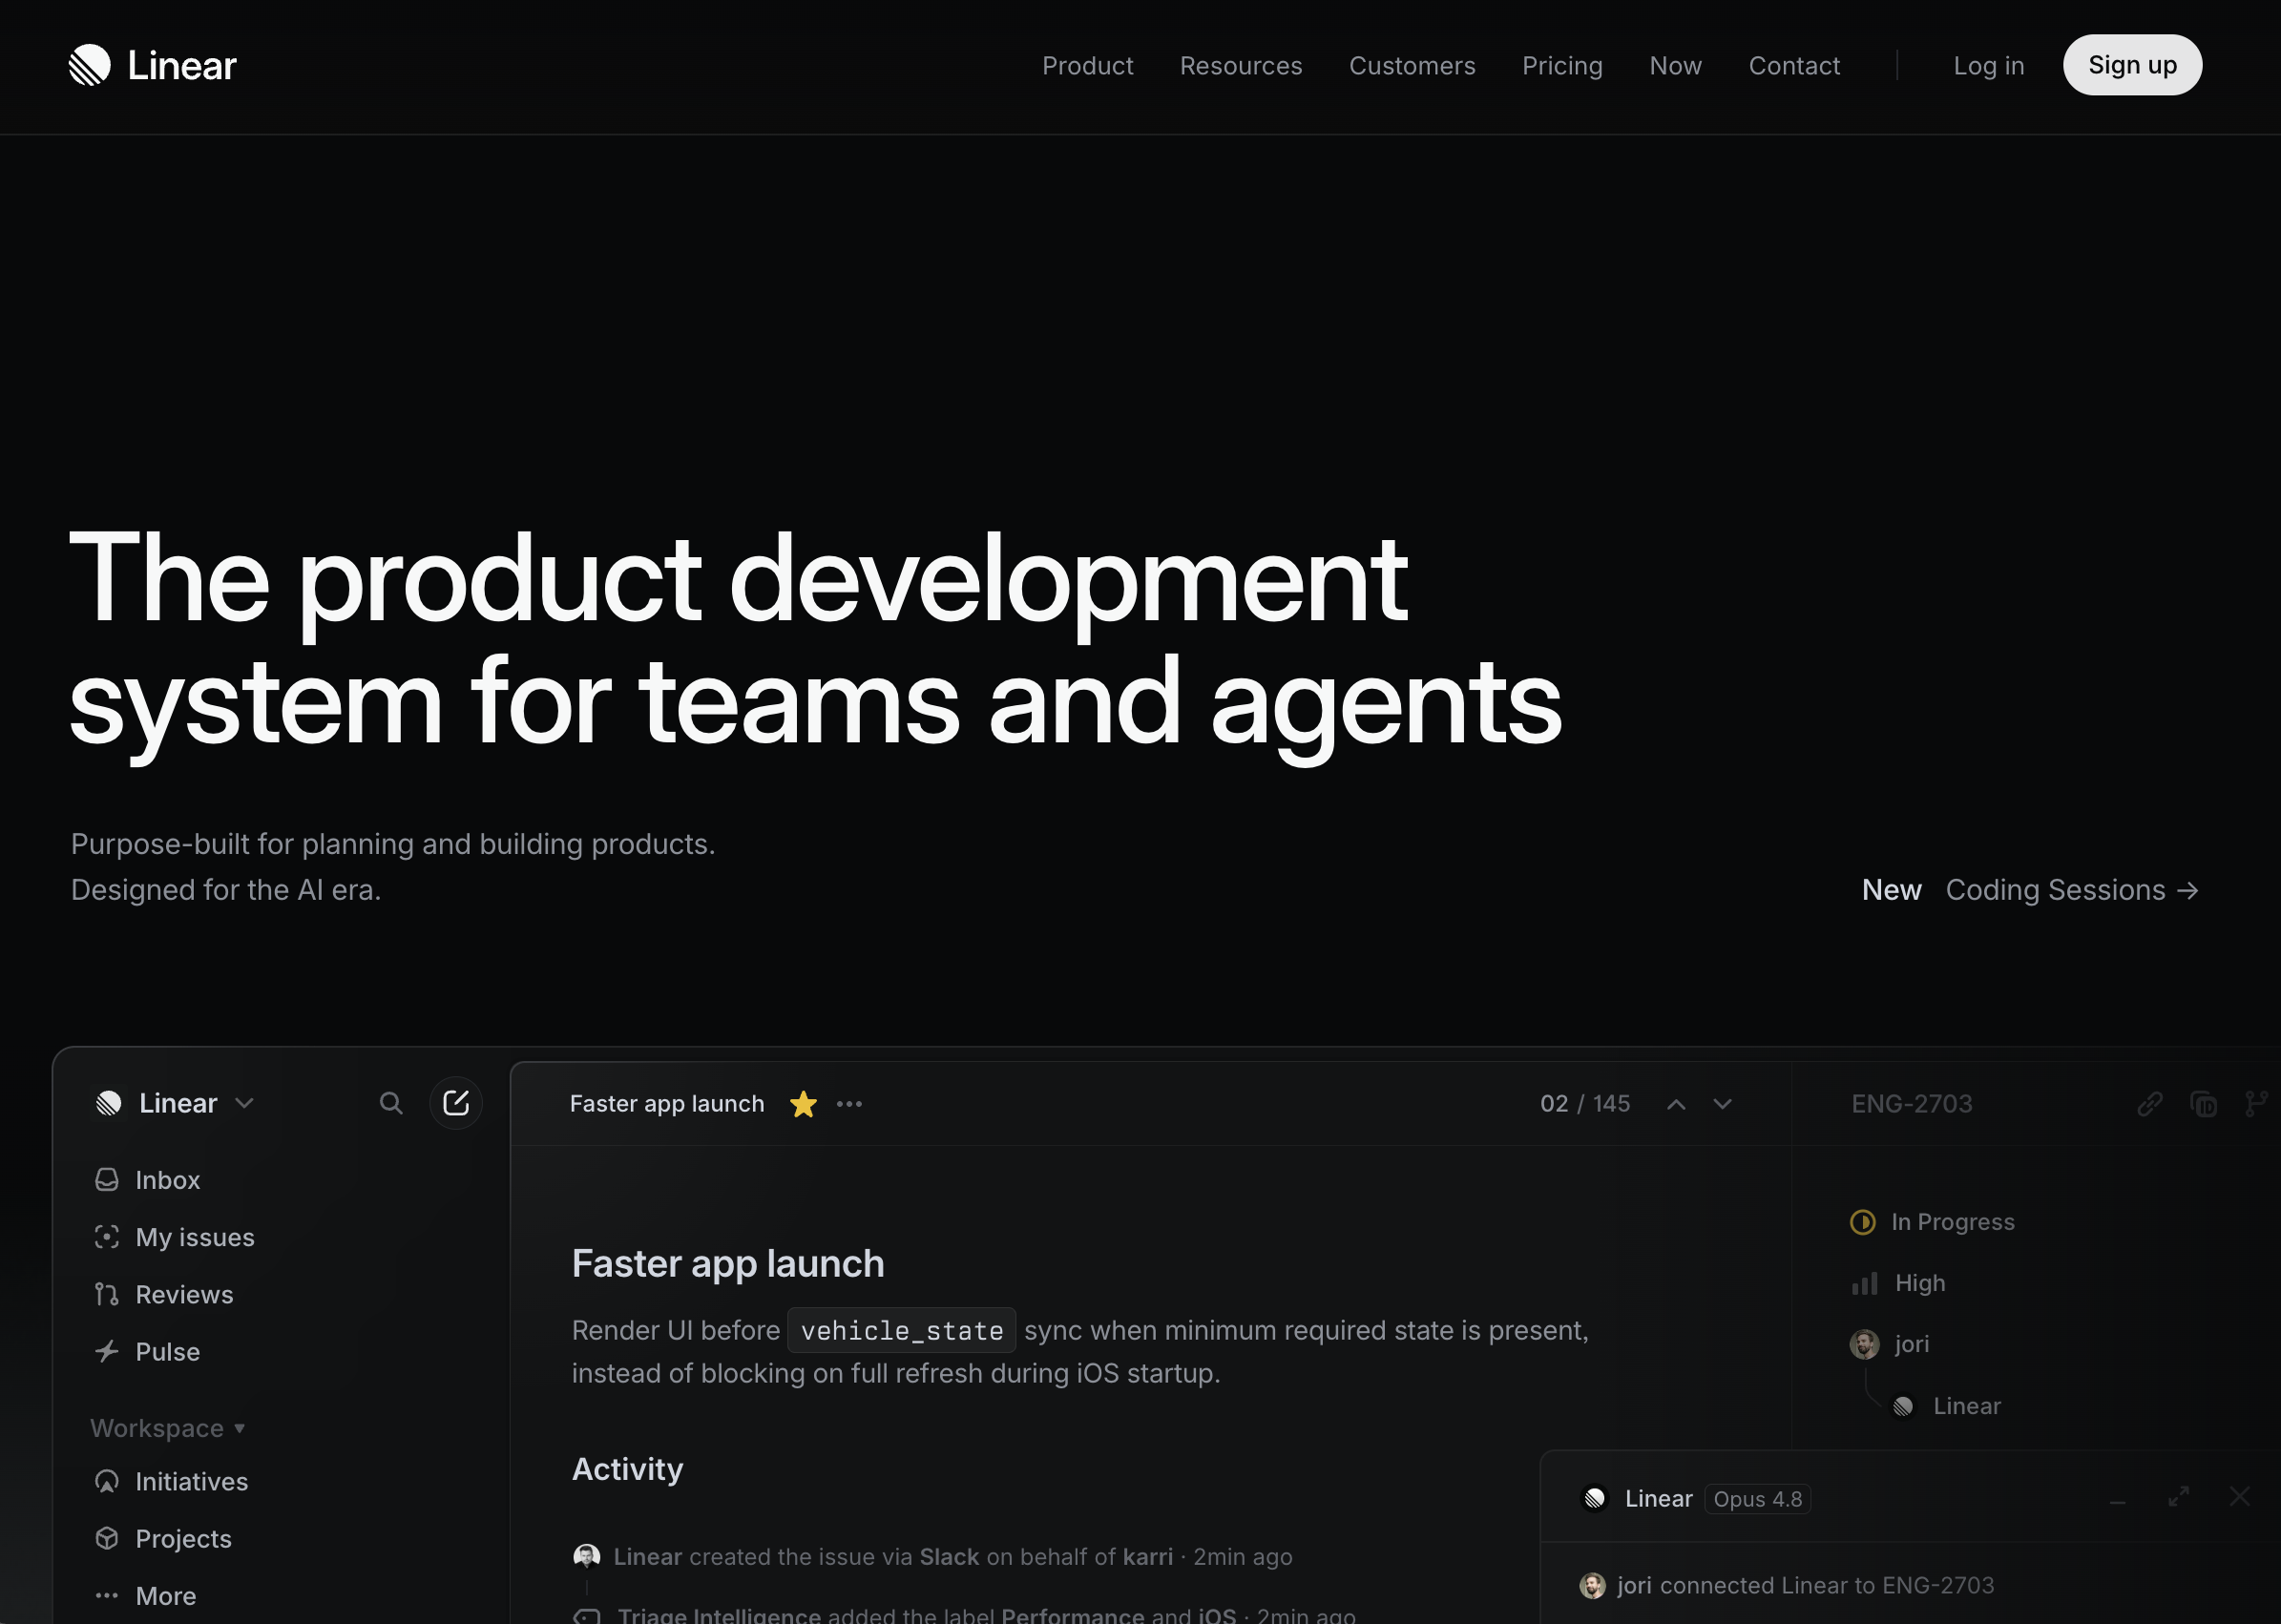Copy issue link icon
The height and width of the screenshot is (1624, 2281).
click(2150, 1103)
